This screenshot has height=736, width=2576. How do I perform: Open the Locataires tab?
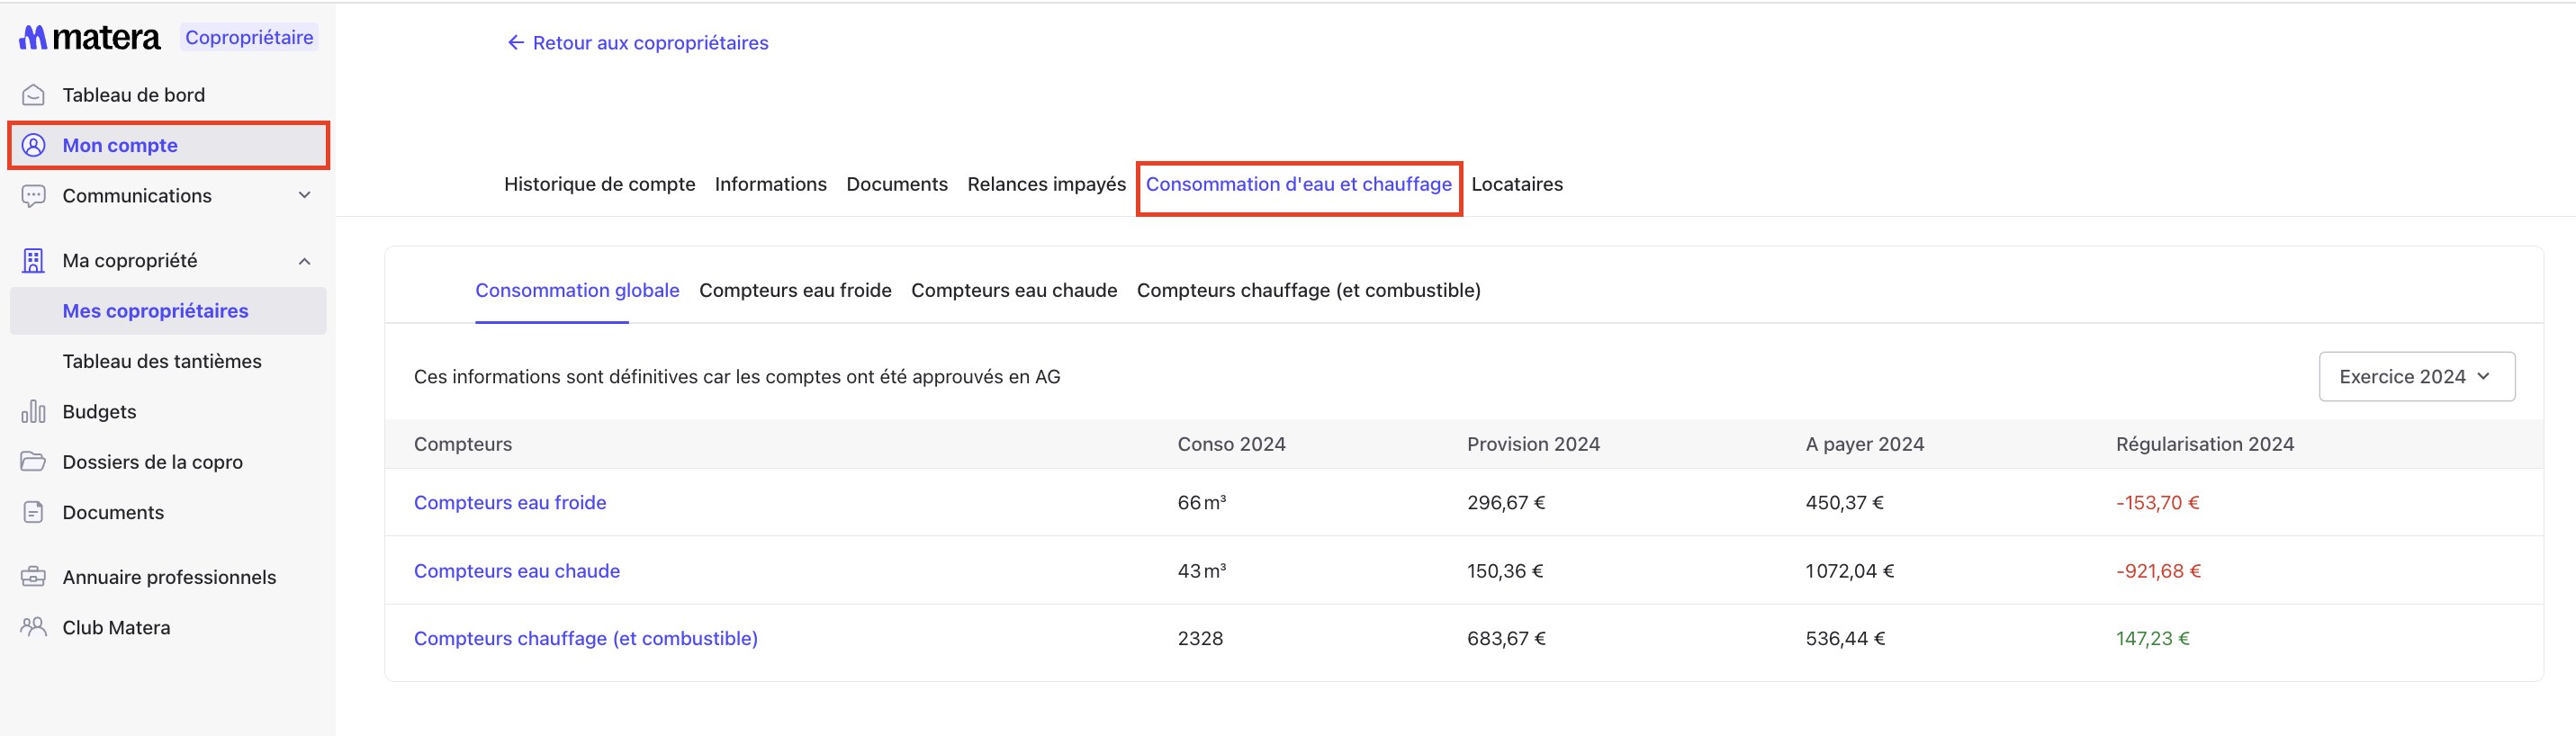pos(1516,185)
